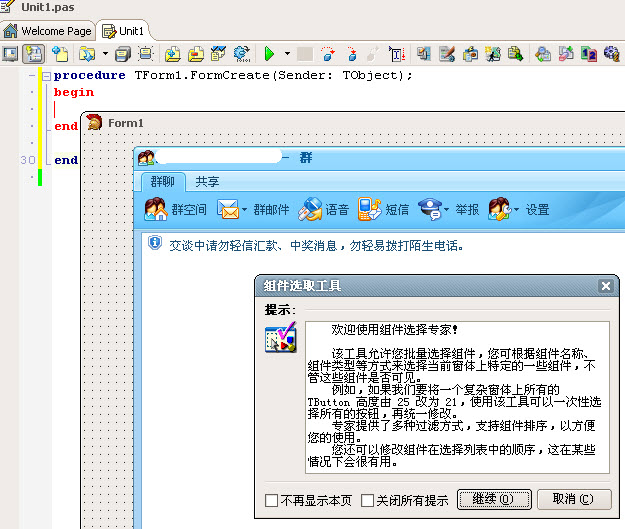Image resolution: width=625 pixels, height=529 pixels.
Task: Expand the 举报 dropdown arrow
Action: coord(446,210)
